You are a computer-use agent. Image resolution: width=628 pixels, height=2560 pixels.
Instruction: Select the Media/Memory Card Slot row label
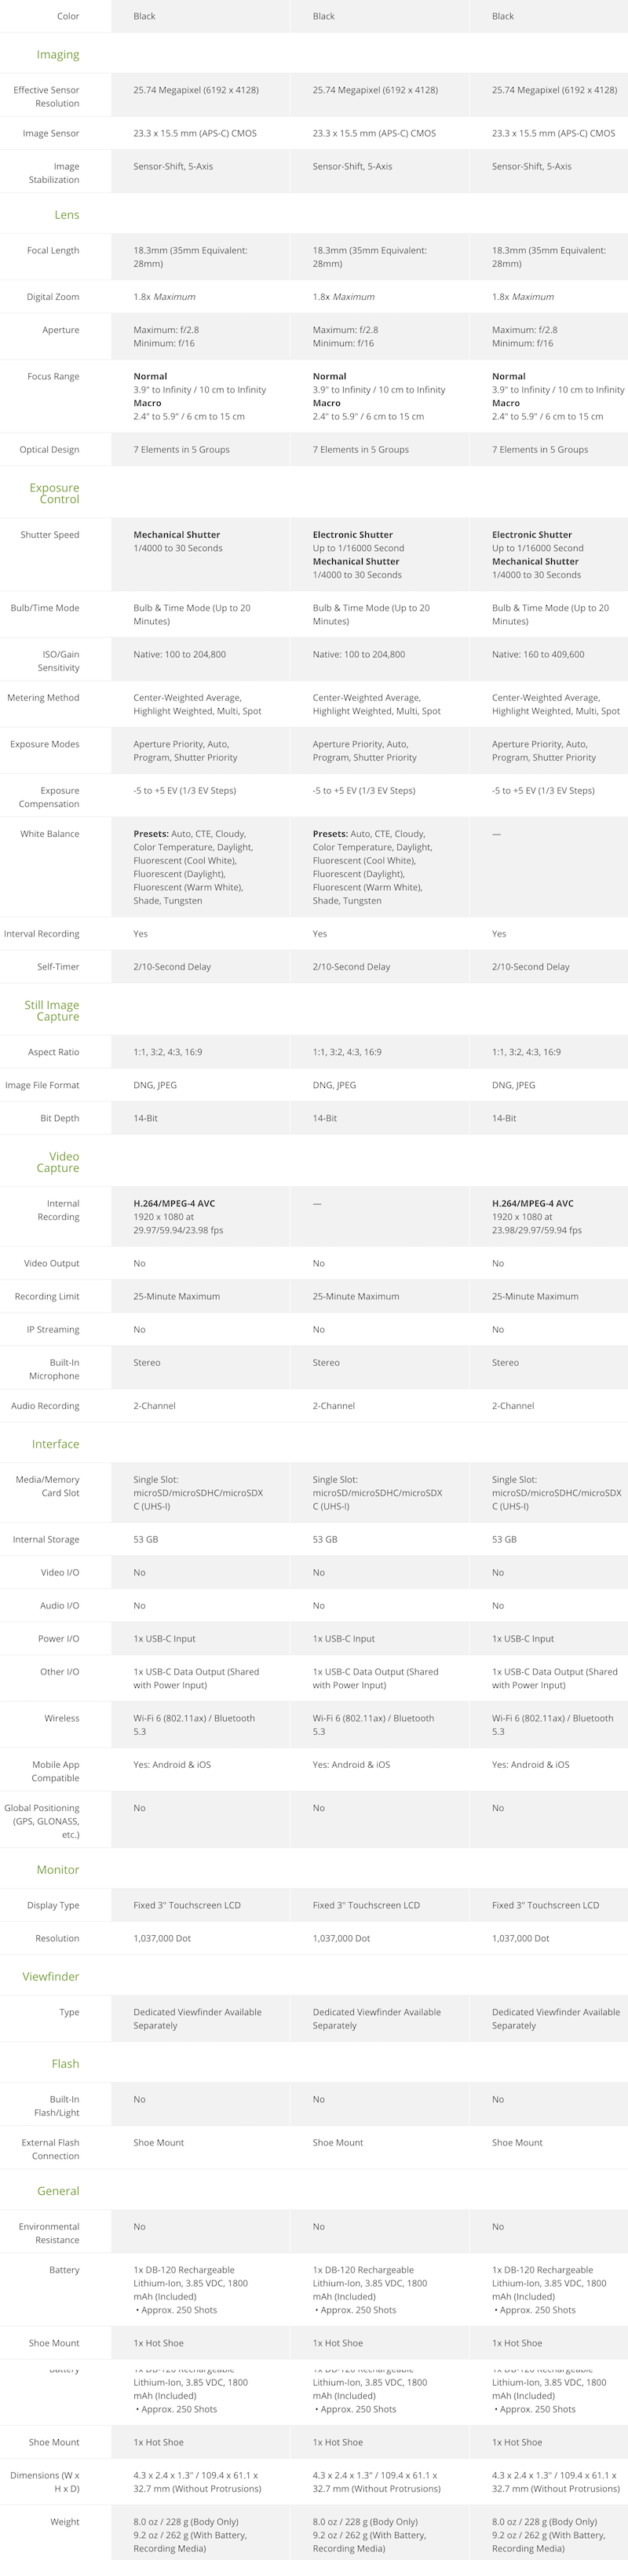point(48,1486)
